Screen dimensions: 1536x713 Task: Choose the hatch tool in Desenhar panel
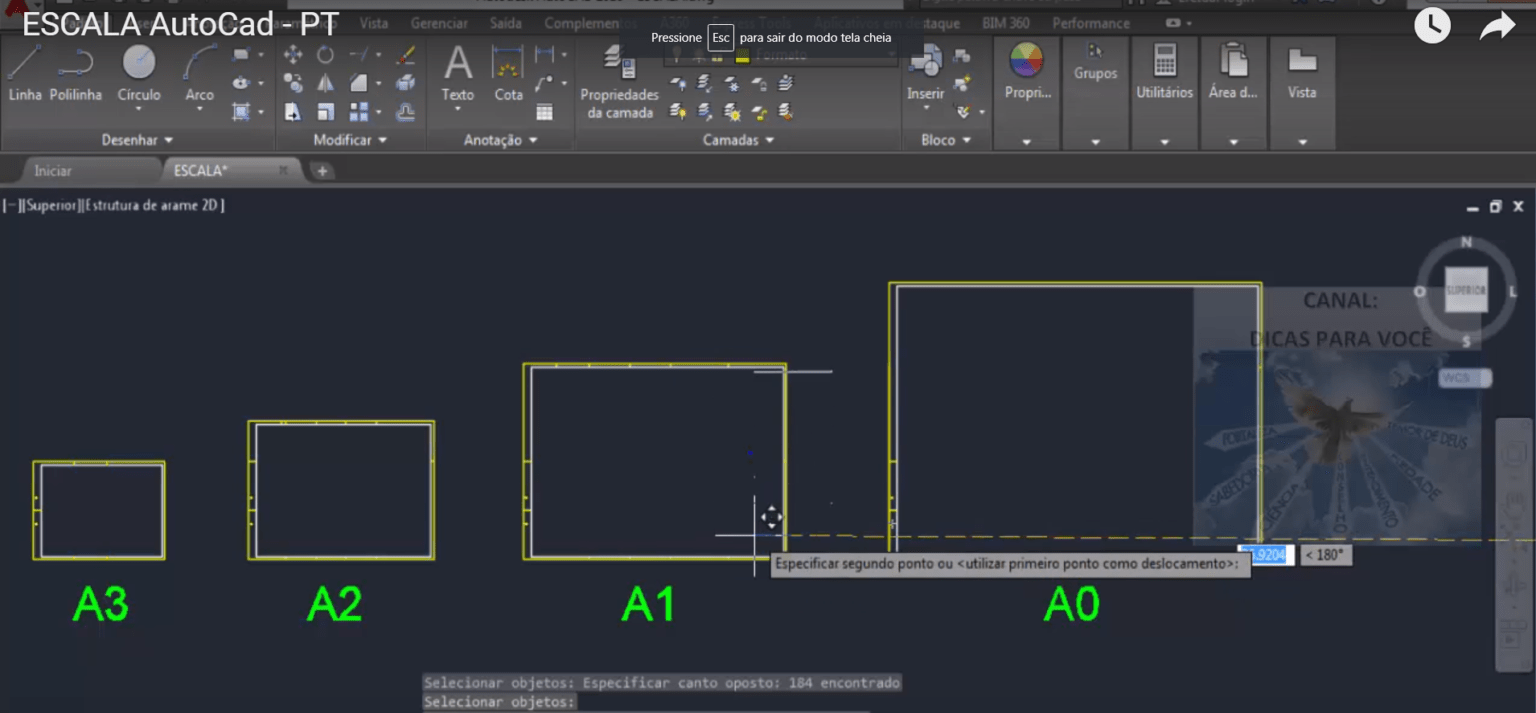pos(240,112)
